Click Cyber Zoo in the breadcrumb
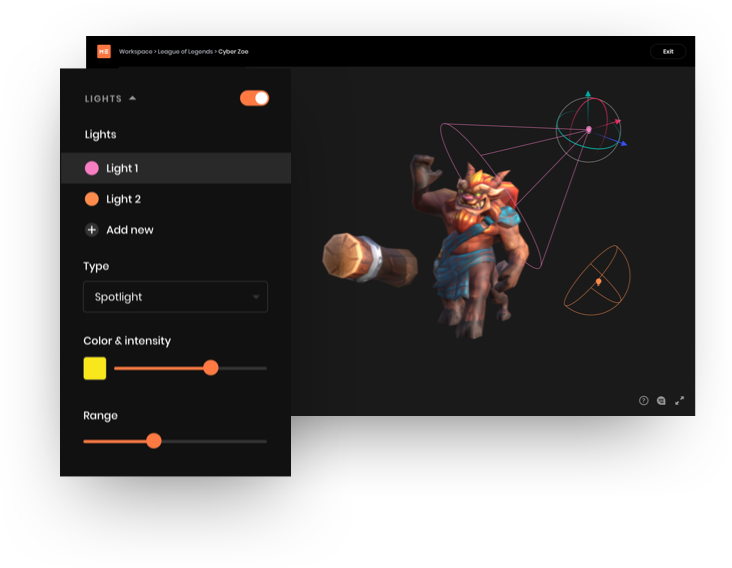This screenshot has width=732, height=568. click(233, 52)
